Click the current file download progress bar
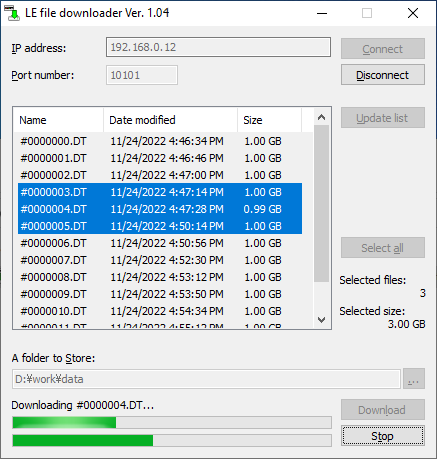The height and width of the screenshot is (459, 437). click(x=172, y=422)
